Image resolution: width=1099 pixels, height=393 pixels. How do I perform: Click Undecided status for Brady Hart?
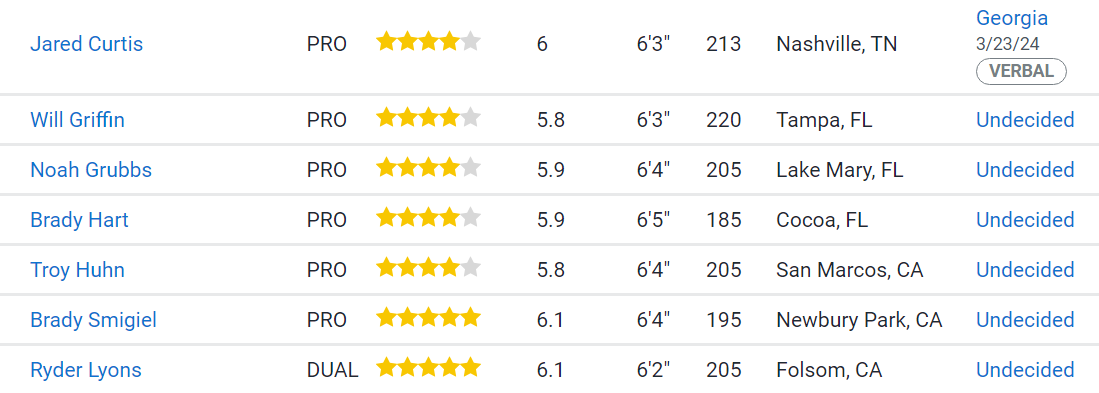point(1025,220)
